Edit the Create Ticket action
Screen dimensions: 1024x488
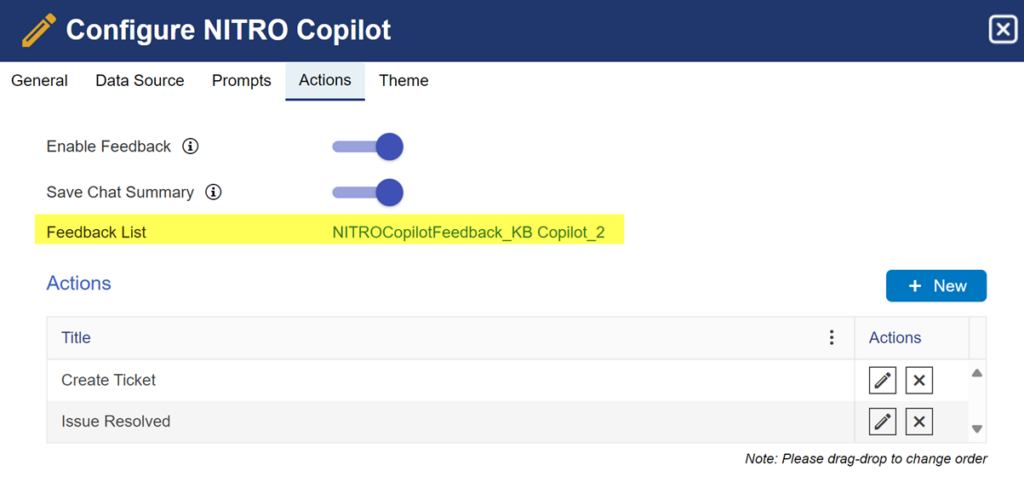point(882,380)
